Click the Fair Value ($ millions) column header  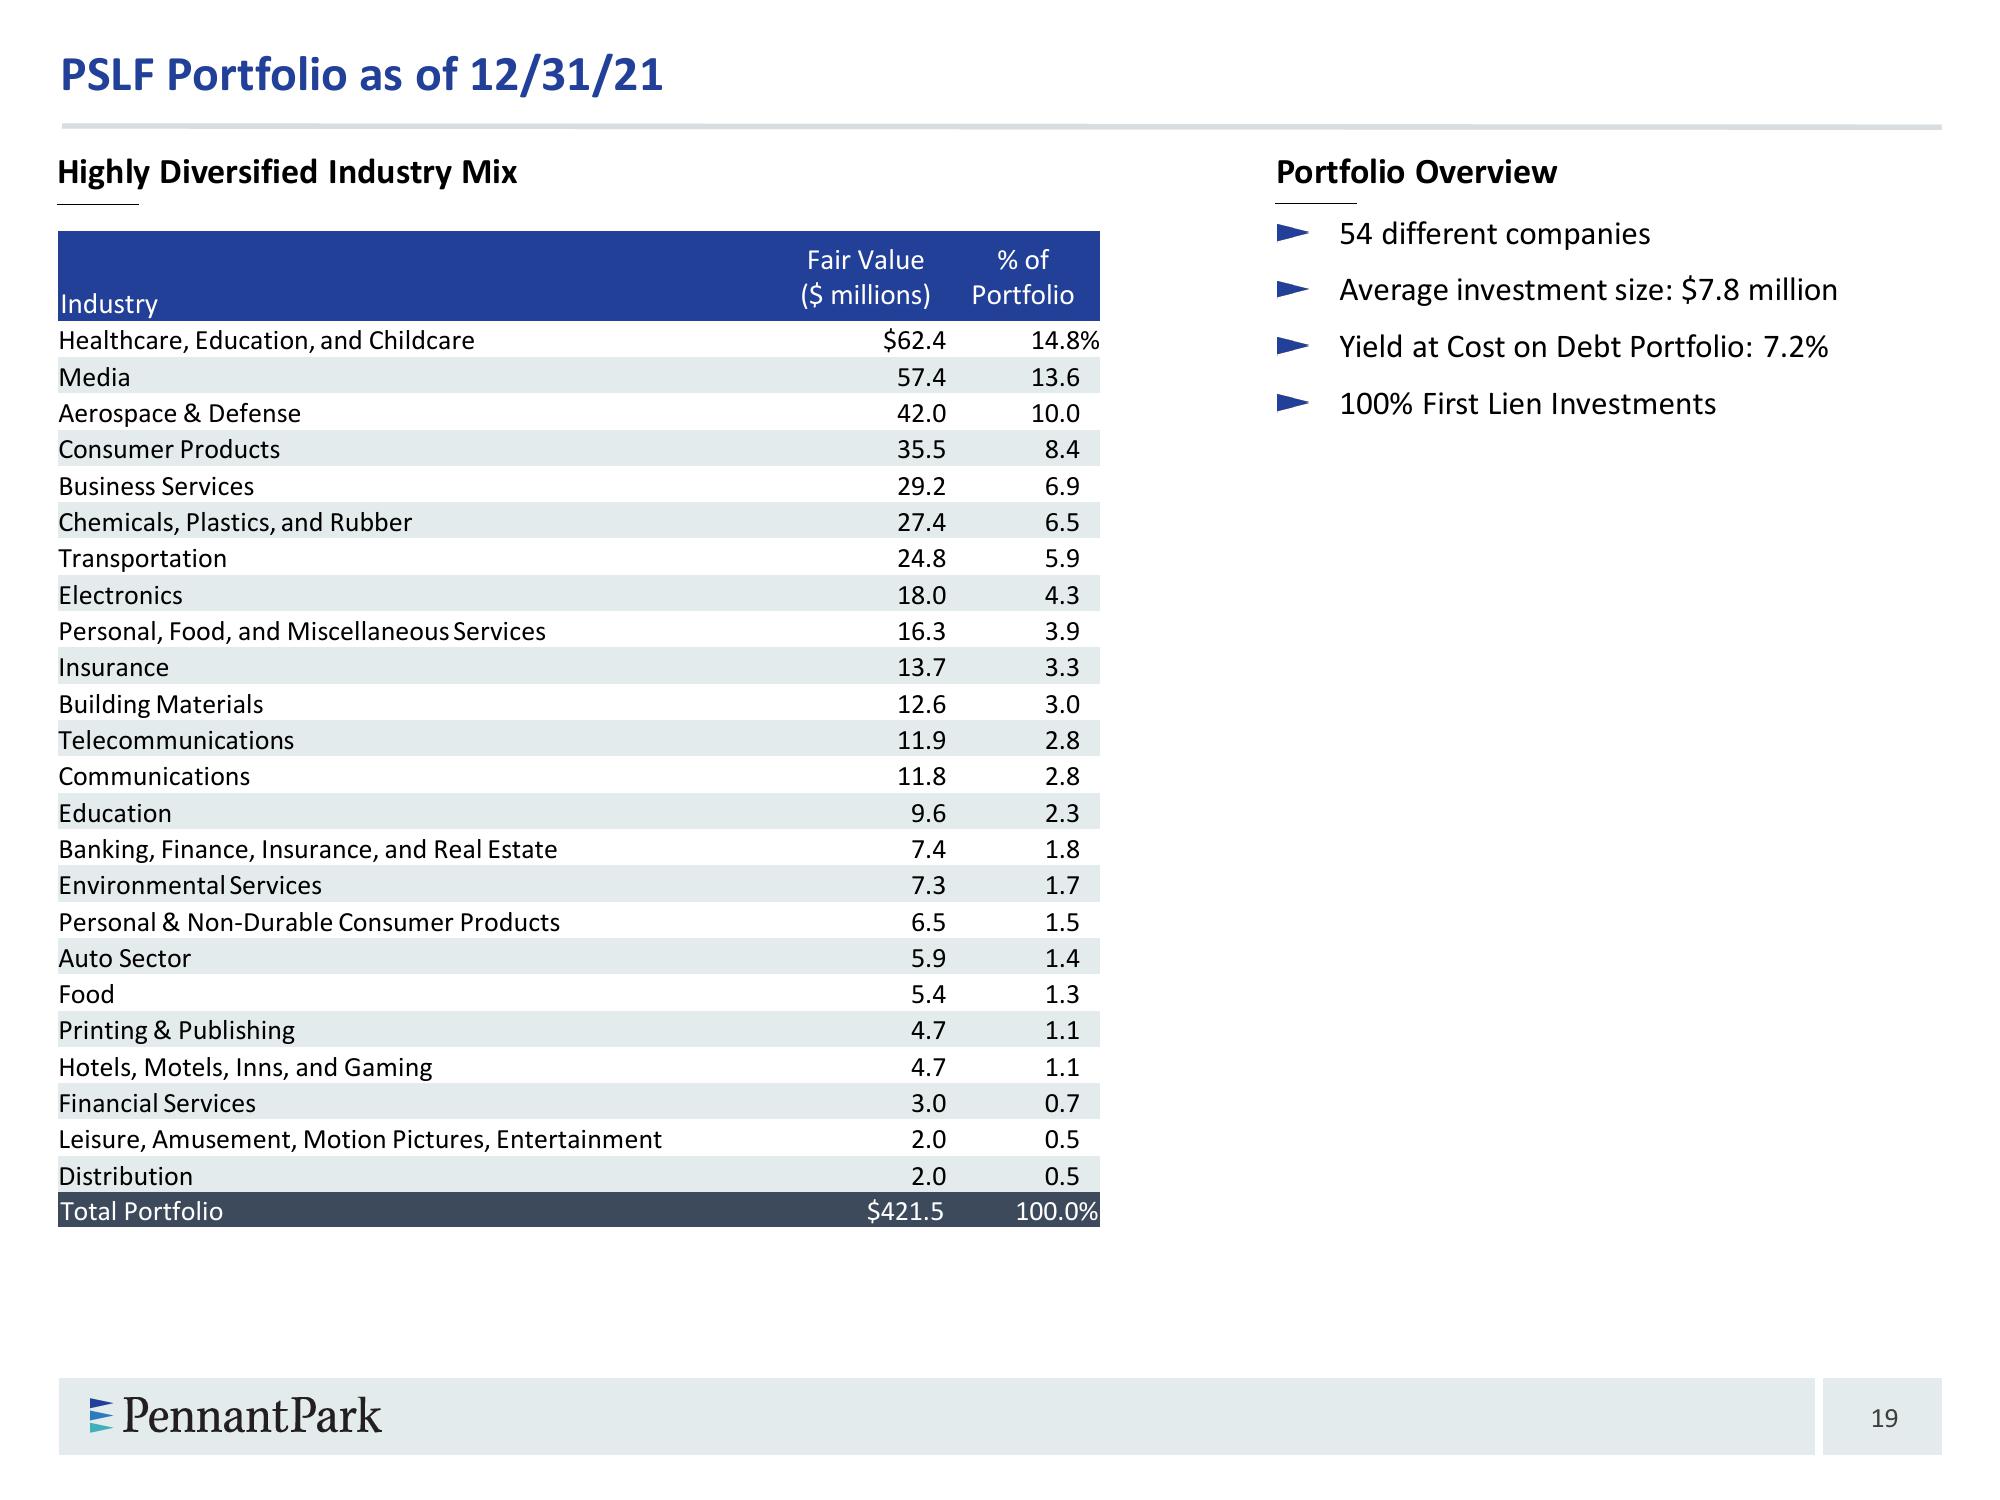coord(866,277)
